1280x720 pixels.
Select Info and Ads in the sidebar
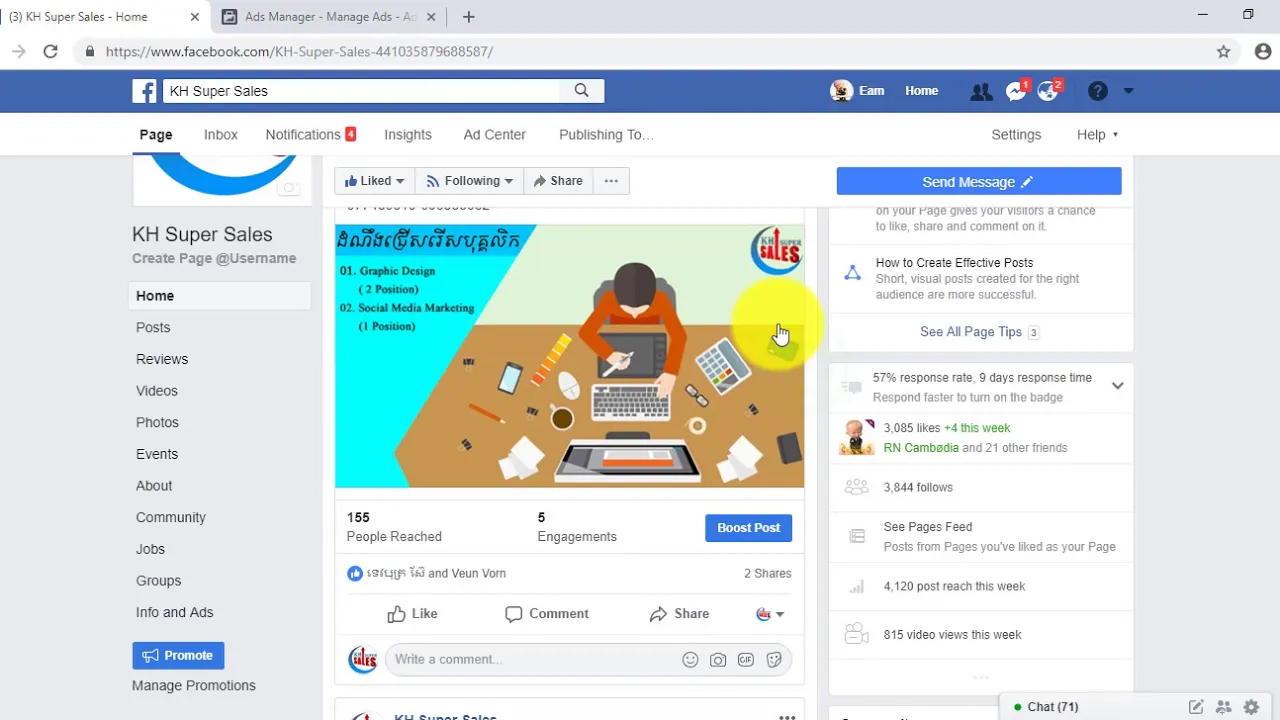175,612
